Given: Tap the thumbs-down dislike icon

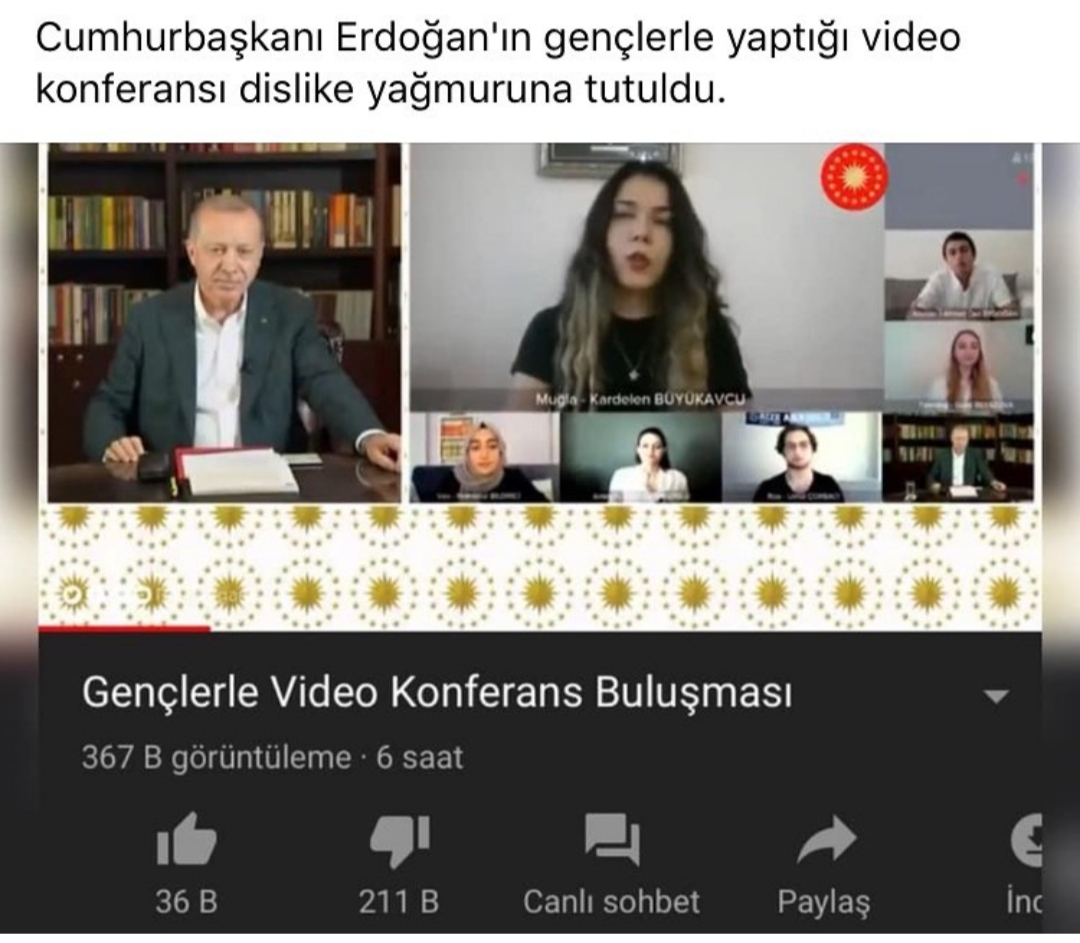Looking at the screenshot, I should pyautogui.click(x=399, y=840).
